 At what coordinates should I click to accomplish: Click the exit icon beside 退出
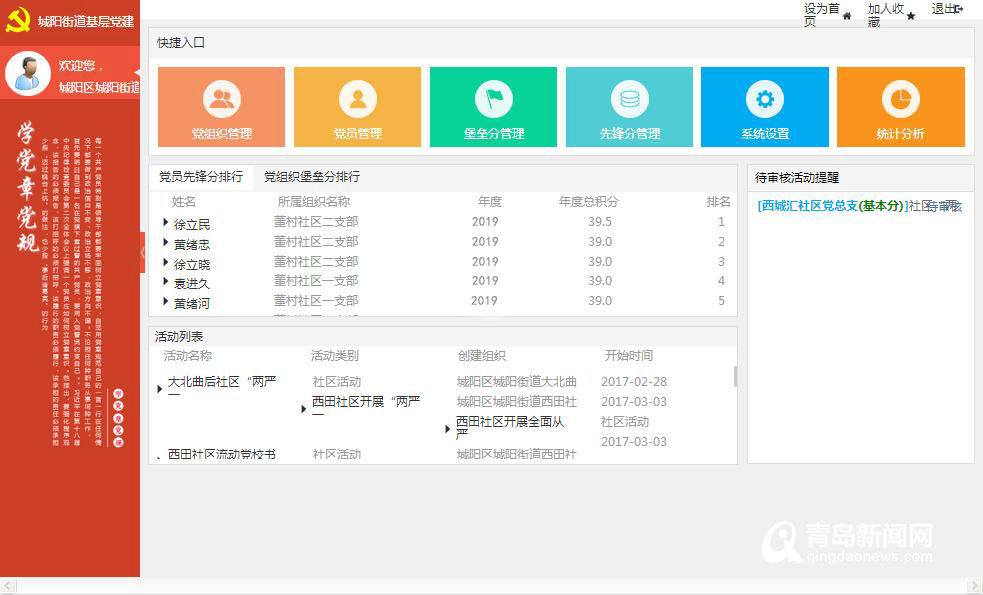[x=959, y=9]
